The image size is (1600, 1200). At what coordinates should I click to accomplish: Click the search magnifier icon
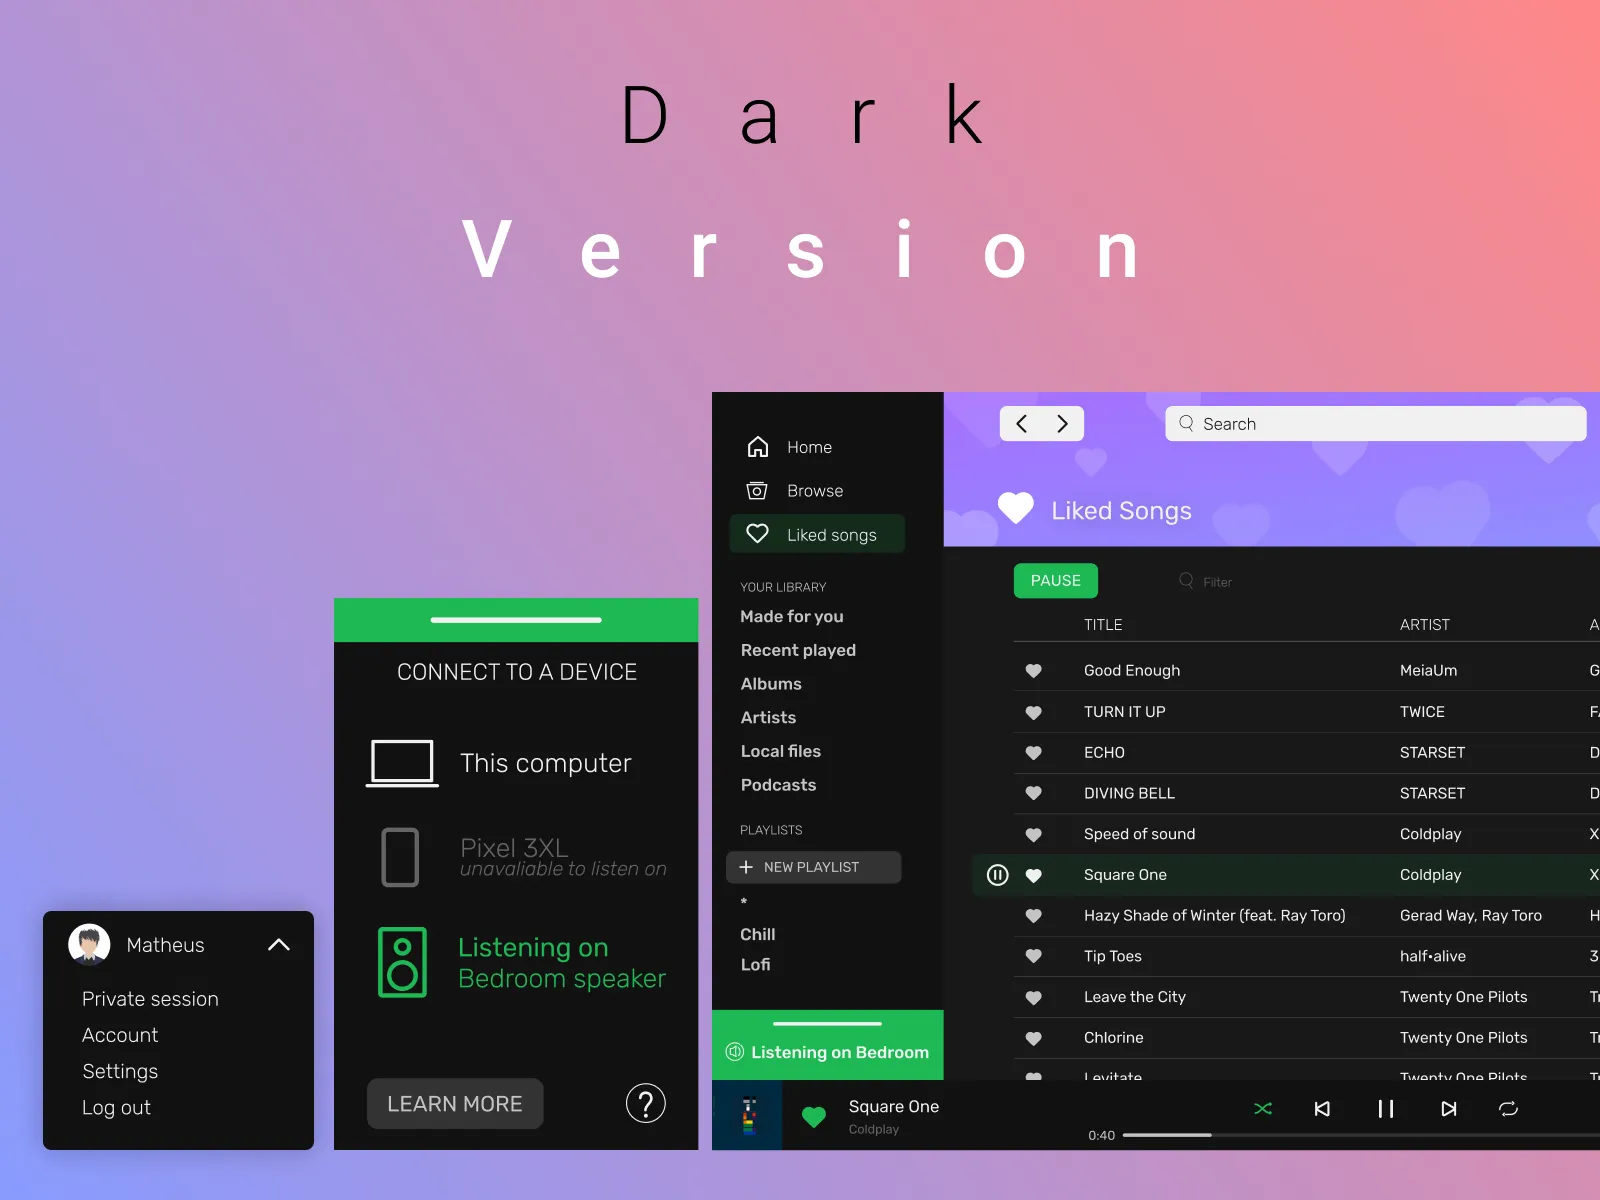[1186, 423]
